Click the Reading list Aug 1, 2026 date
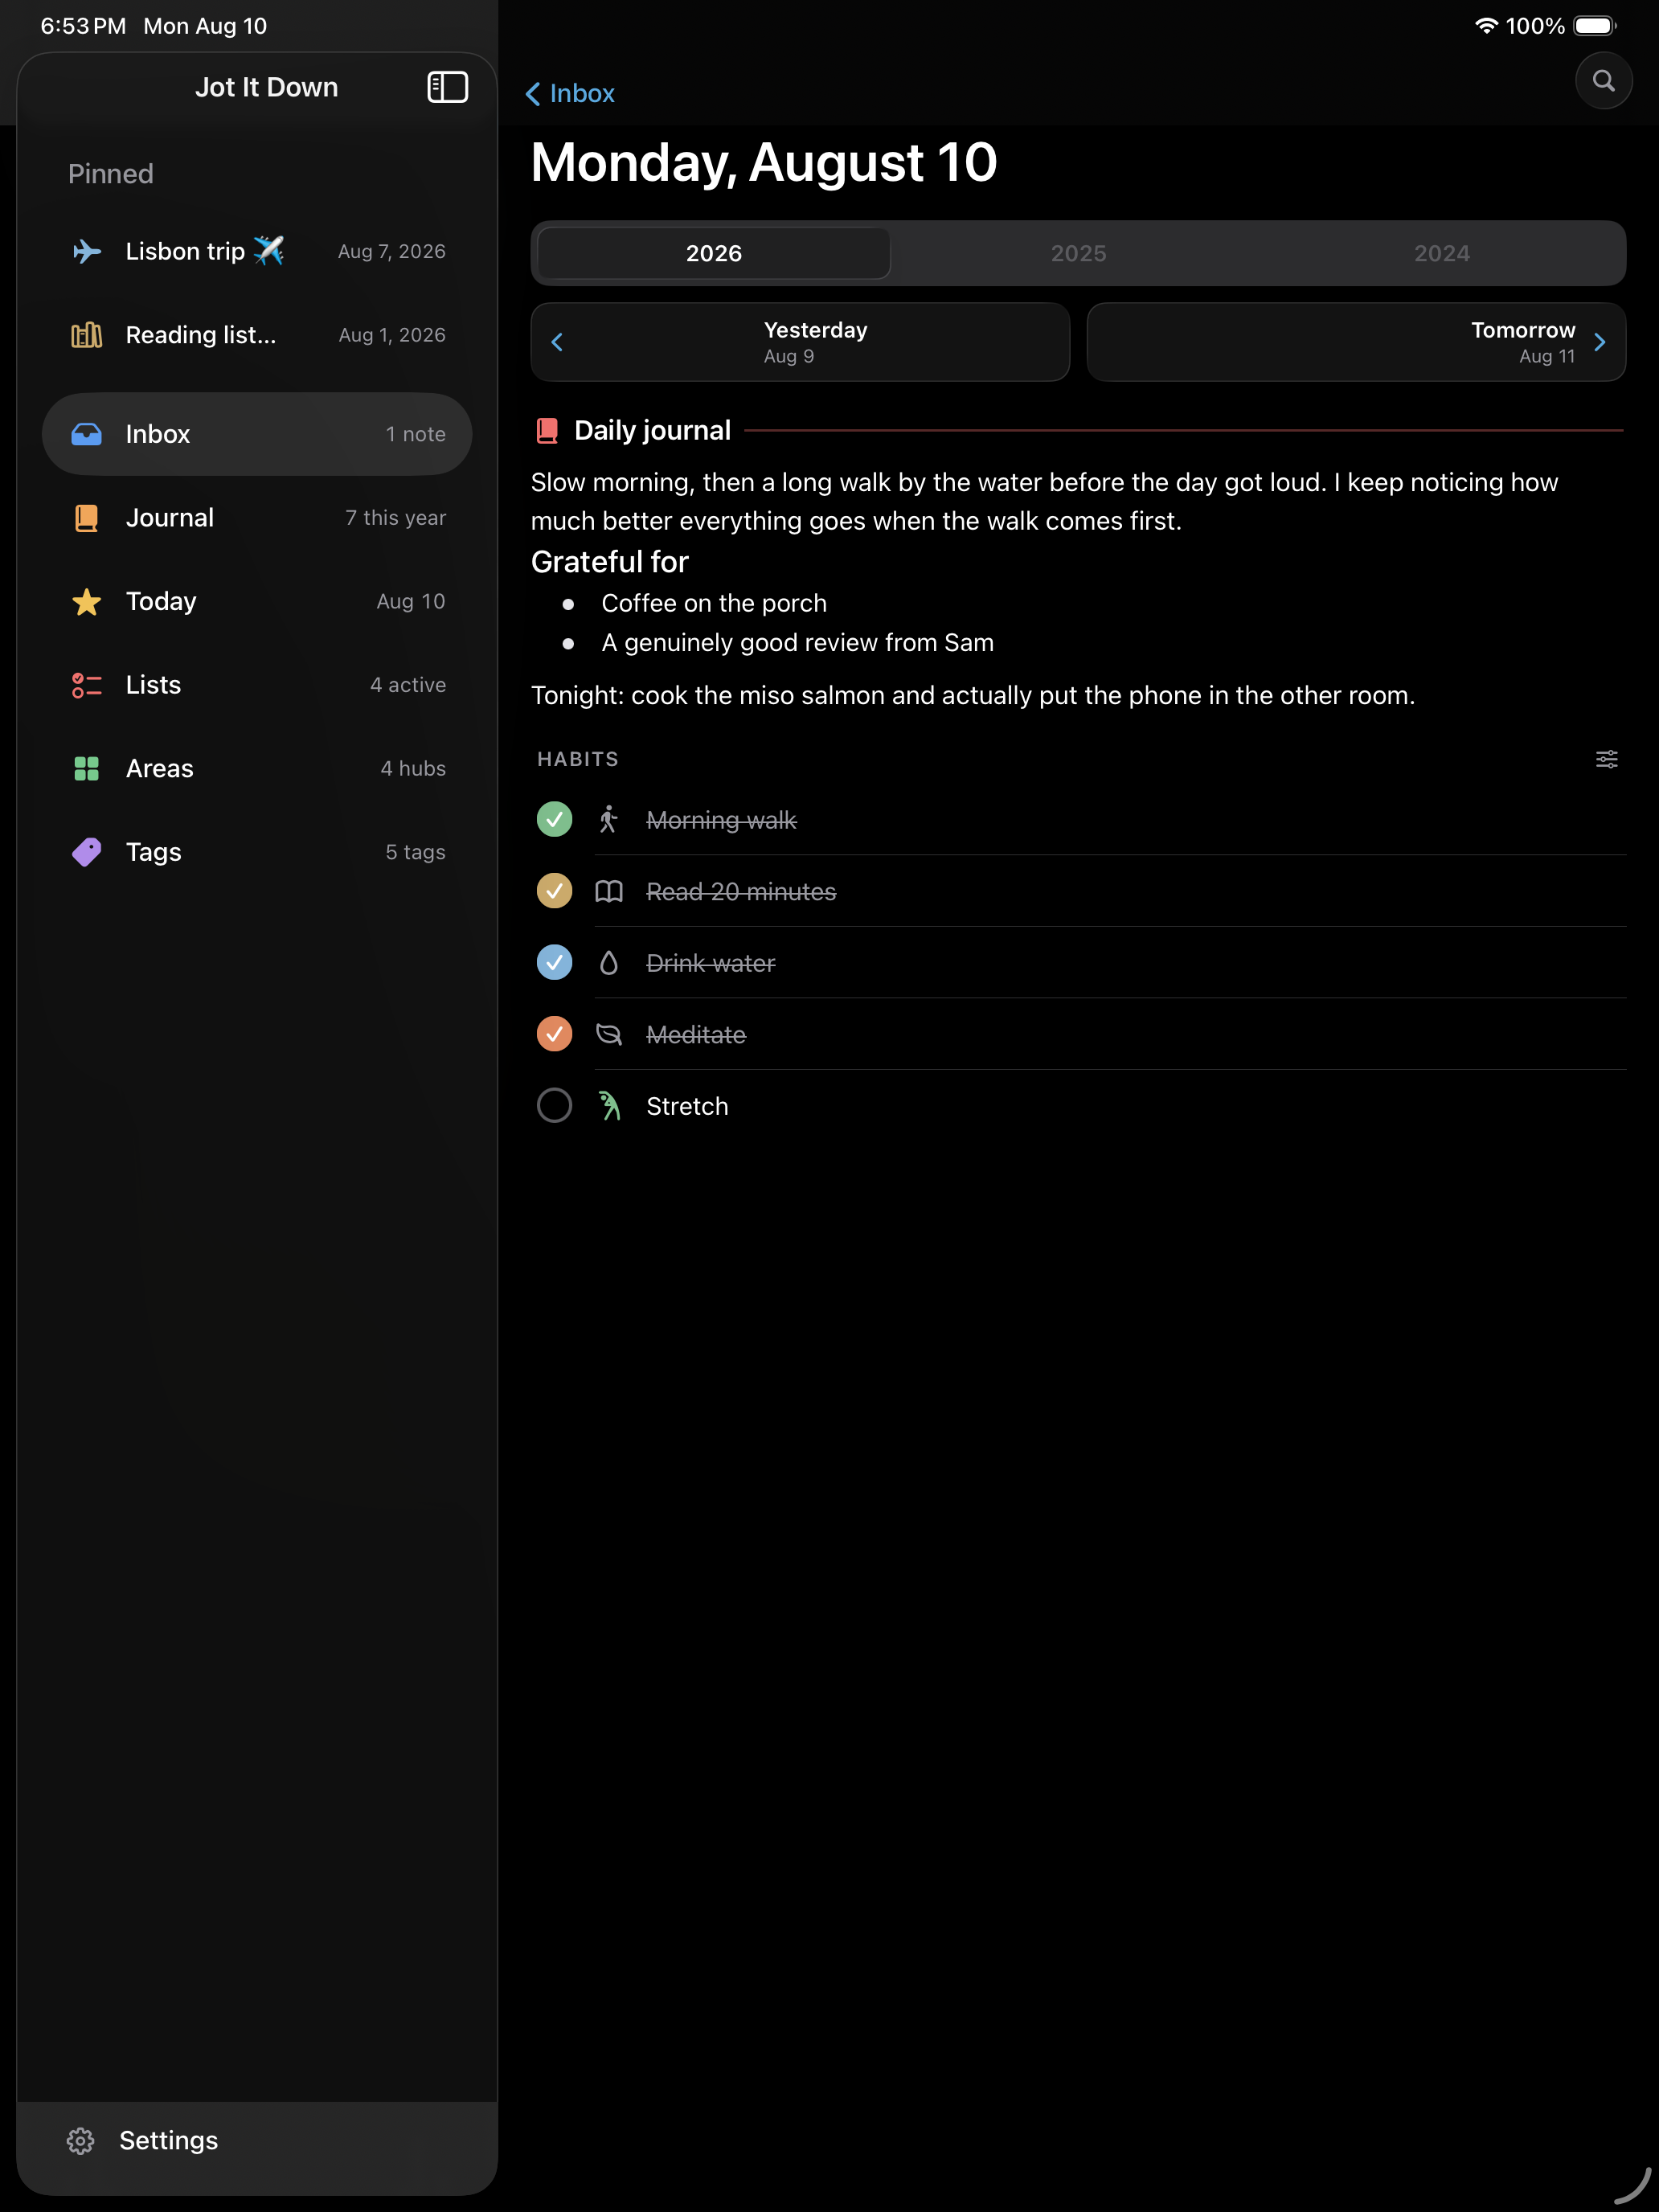This screenshot has width=1659, height=2212. click(392, 335)
